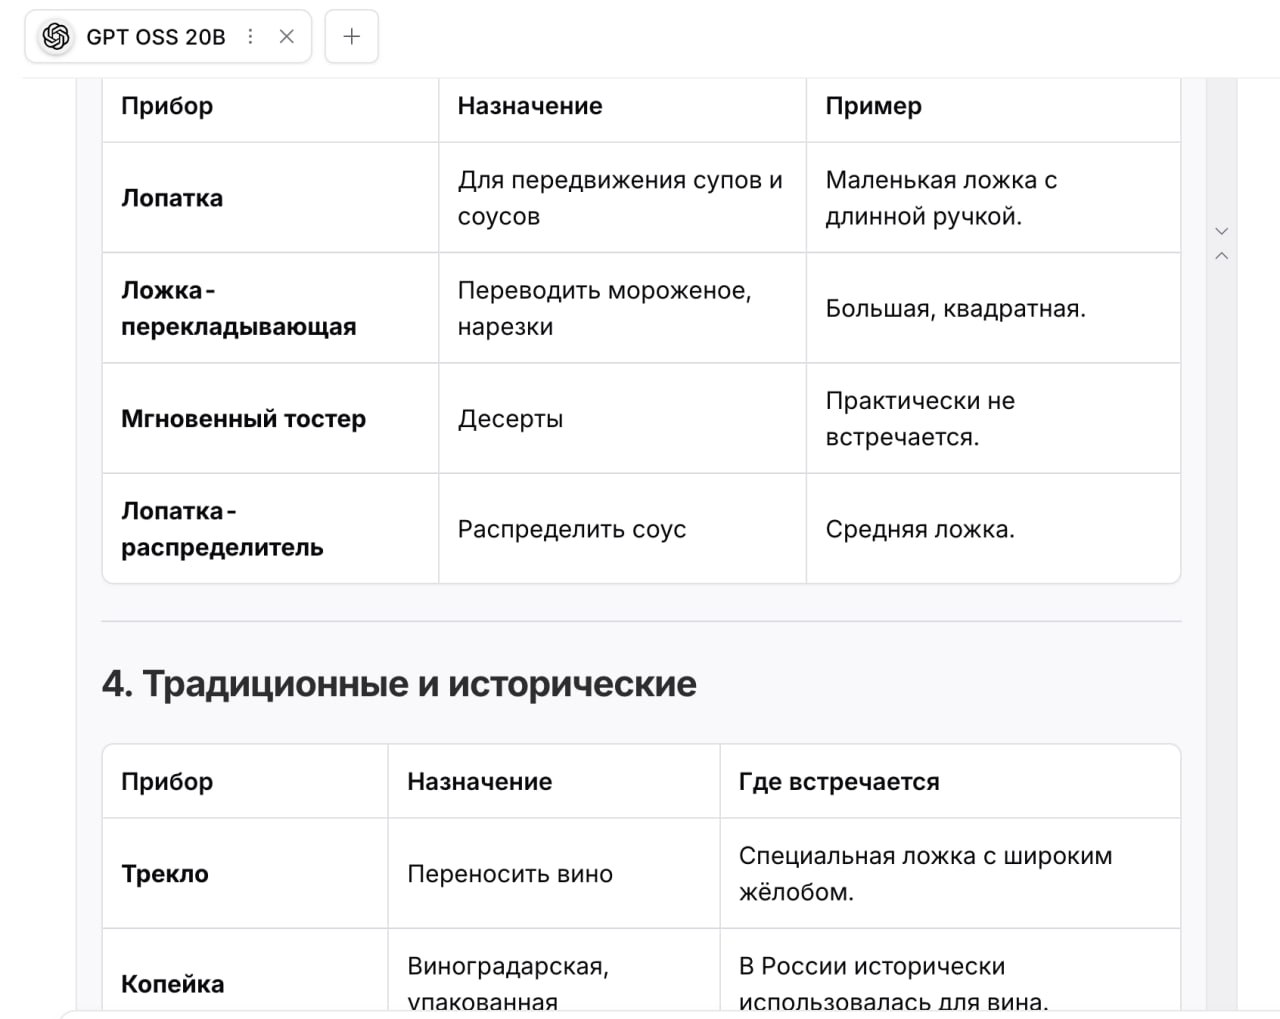Click the "Переносить вино" cell

[509, 874]
